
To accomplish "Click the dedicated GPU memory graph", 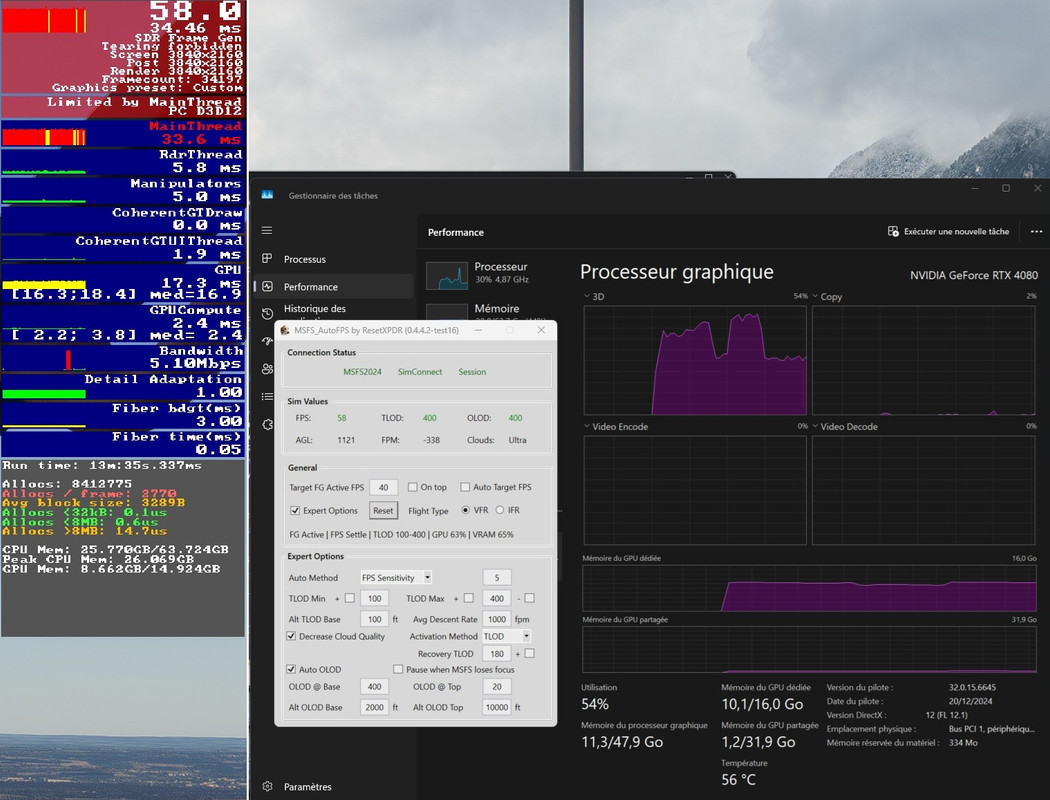I will pos(809,588).
